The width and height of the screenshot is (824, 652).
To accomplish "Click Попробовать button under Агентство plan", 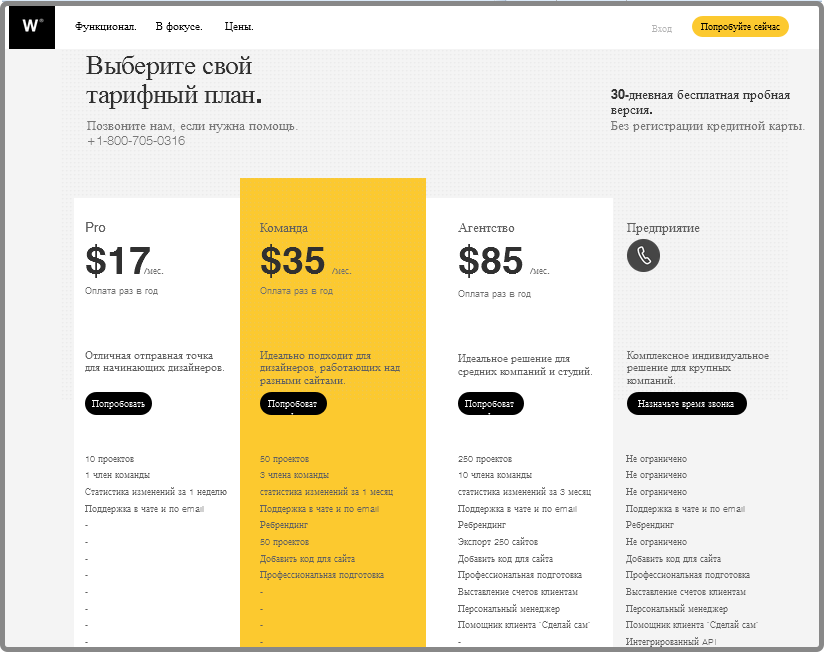I will (490, 404).
